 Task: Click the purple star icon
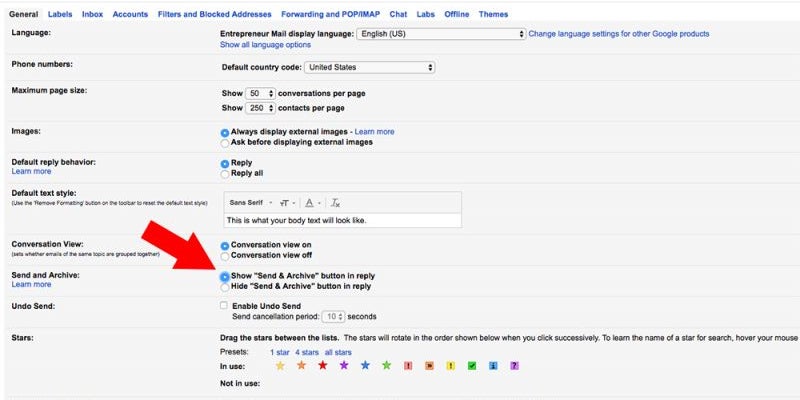pos(344,365)
